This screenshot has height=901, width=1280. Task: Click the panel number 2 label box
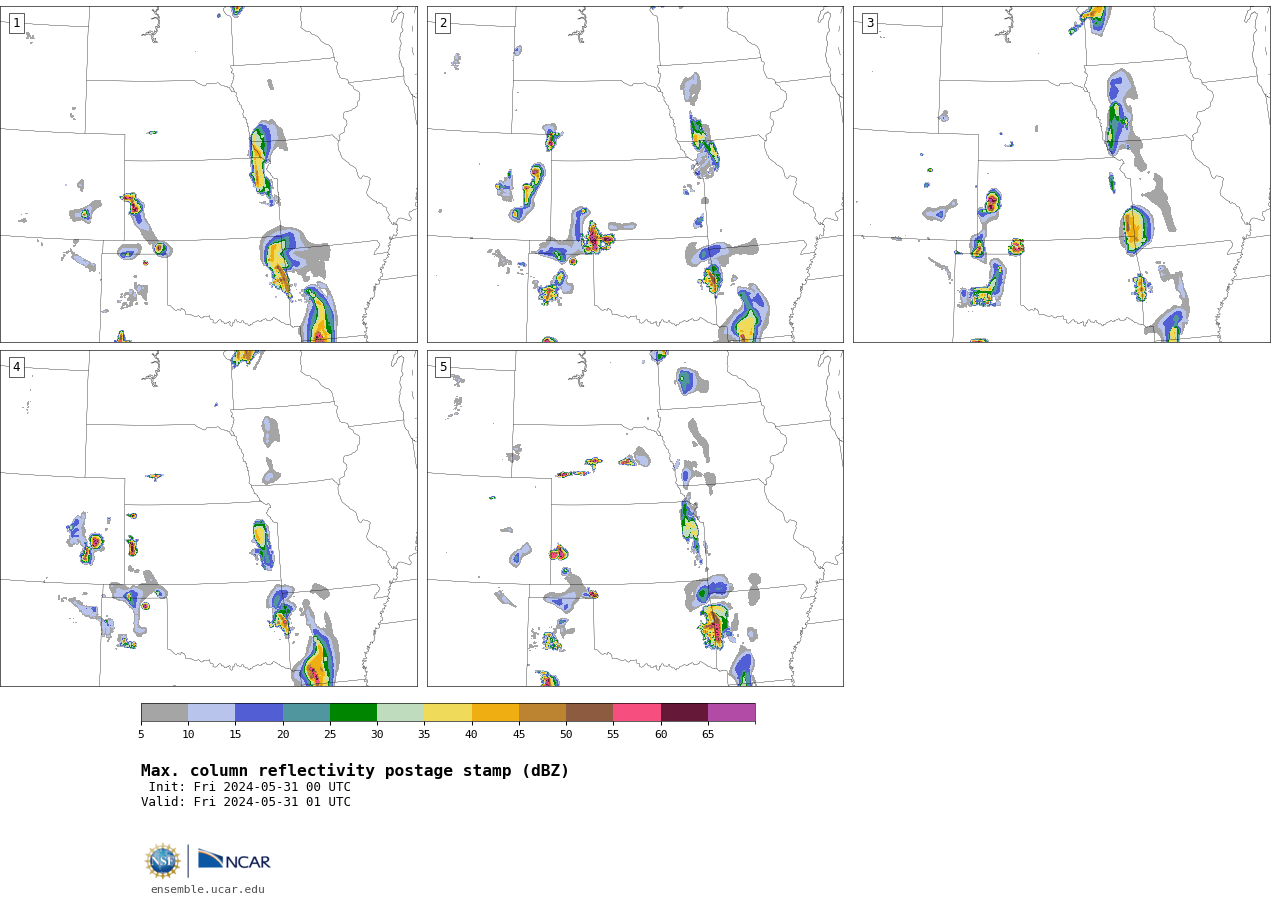pyautogui.click(x=443, y=23)
